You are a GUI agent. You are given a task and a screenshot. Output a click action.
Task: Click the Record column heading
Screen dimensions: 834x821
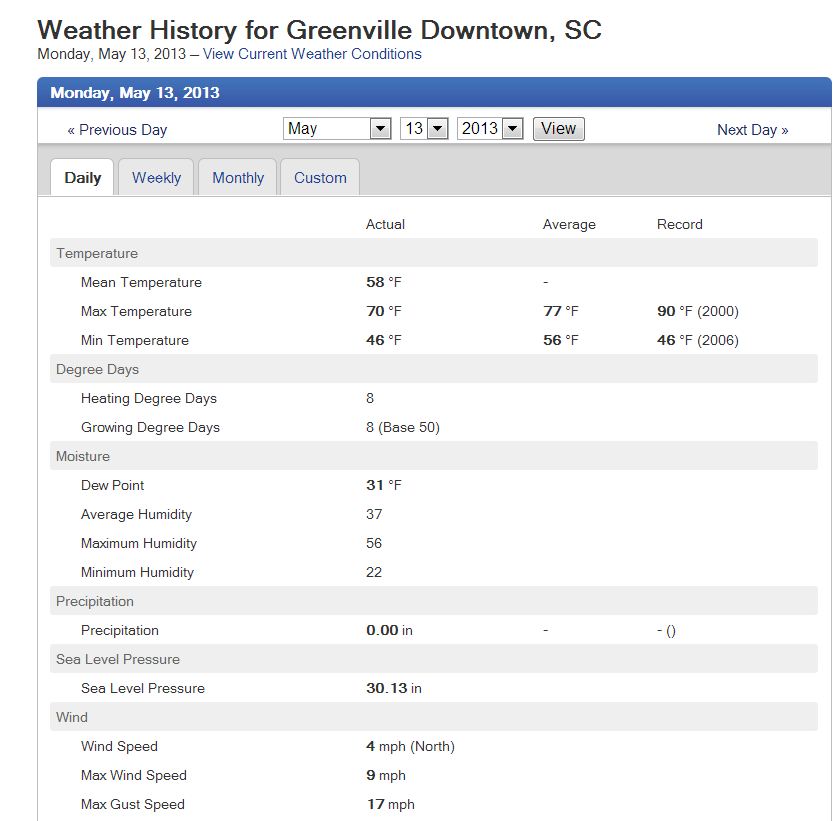click(x=680, y=225)
